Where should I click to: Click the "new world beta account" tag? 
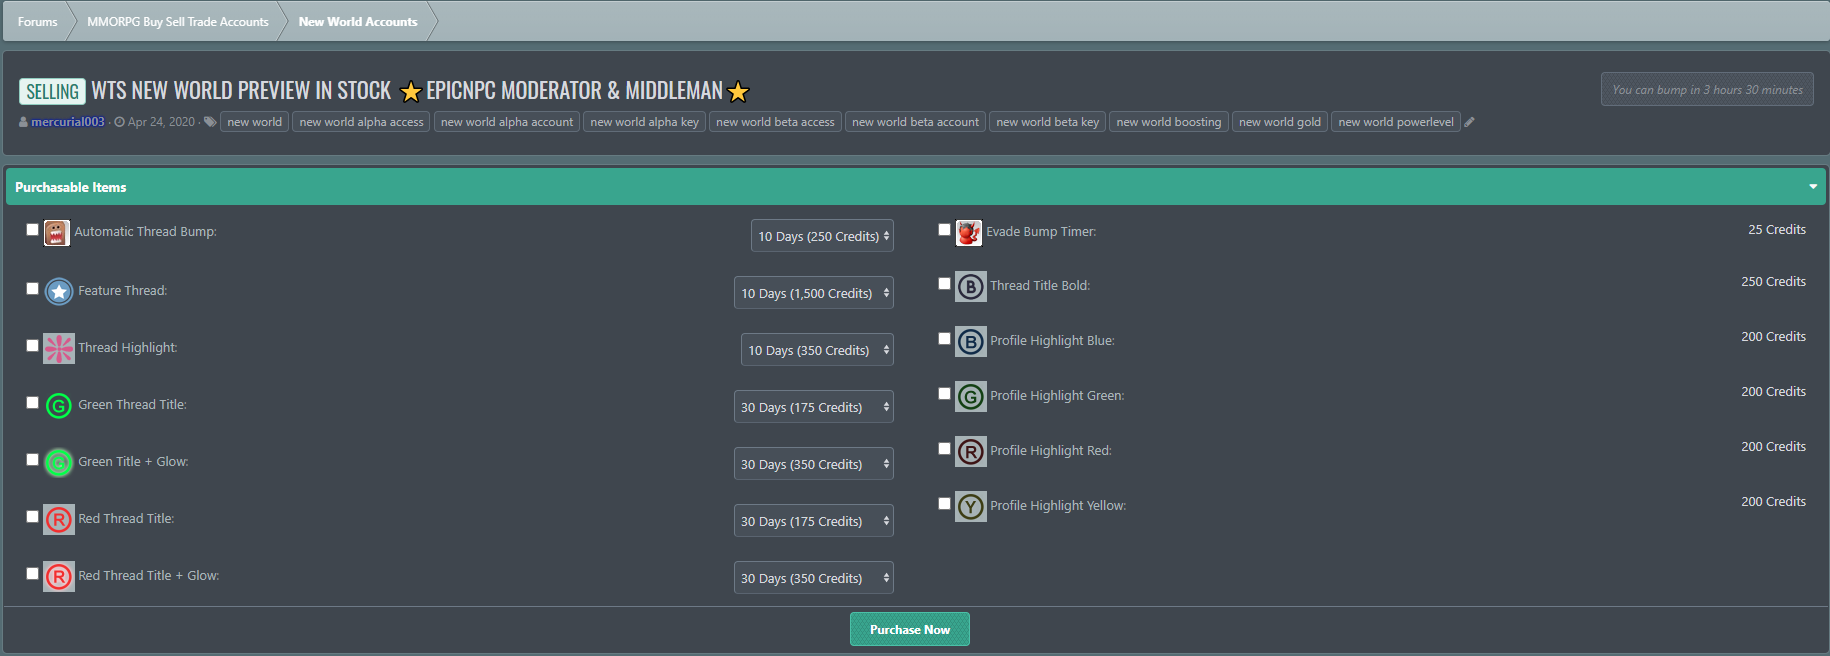pos(915,122)
